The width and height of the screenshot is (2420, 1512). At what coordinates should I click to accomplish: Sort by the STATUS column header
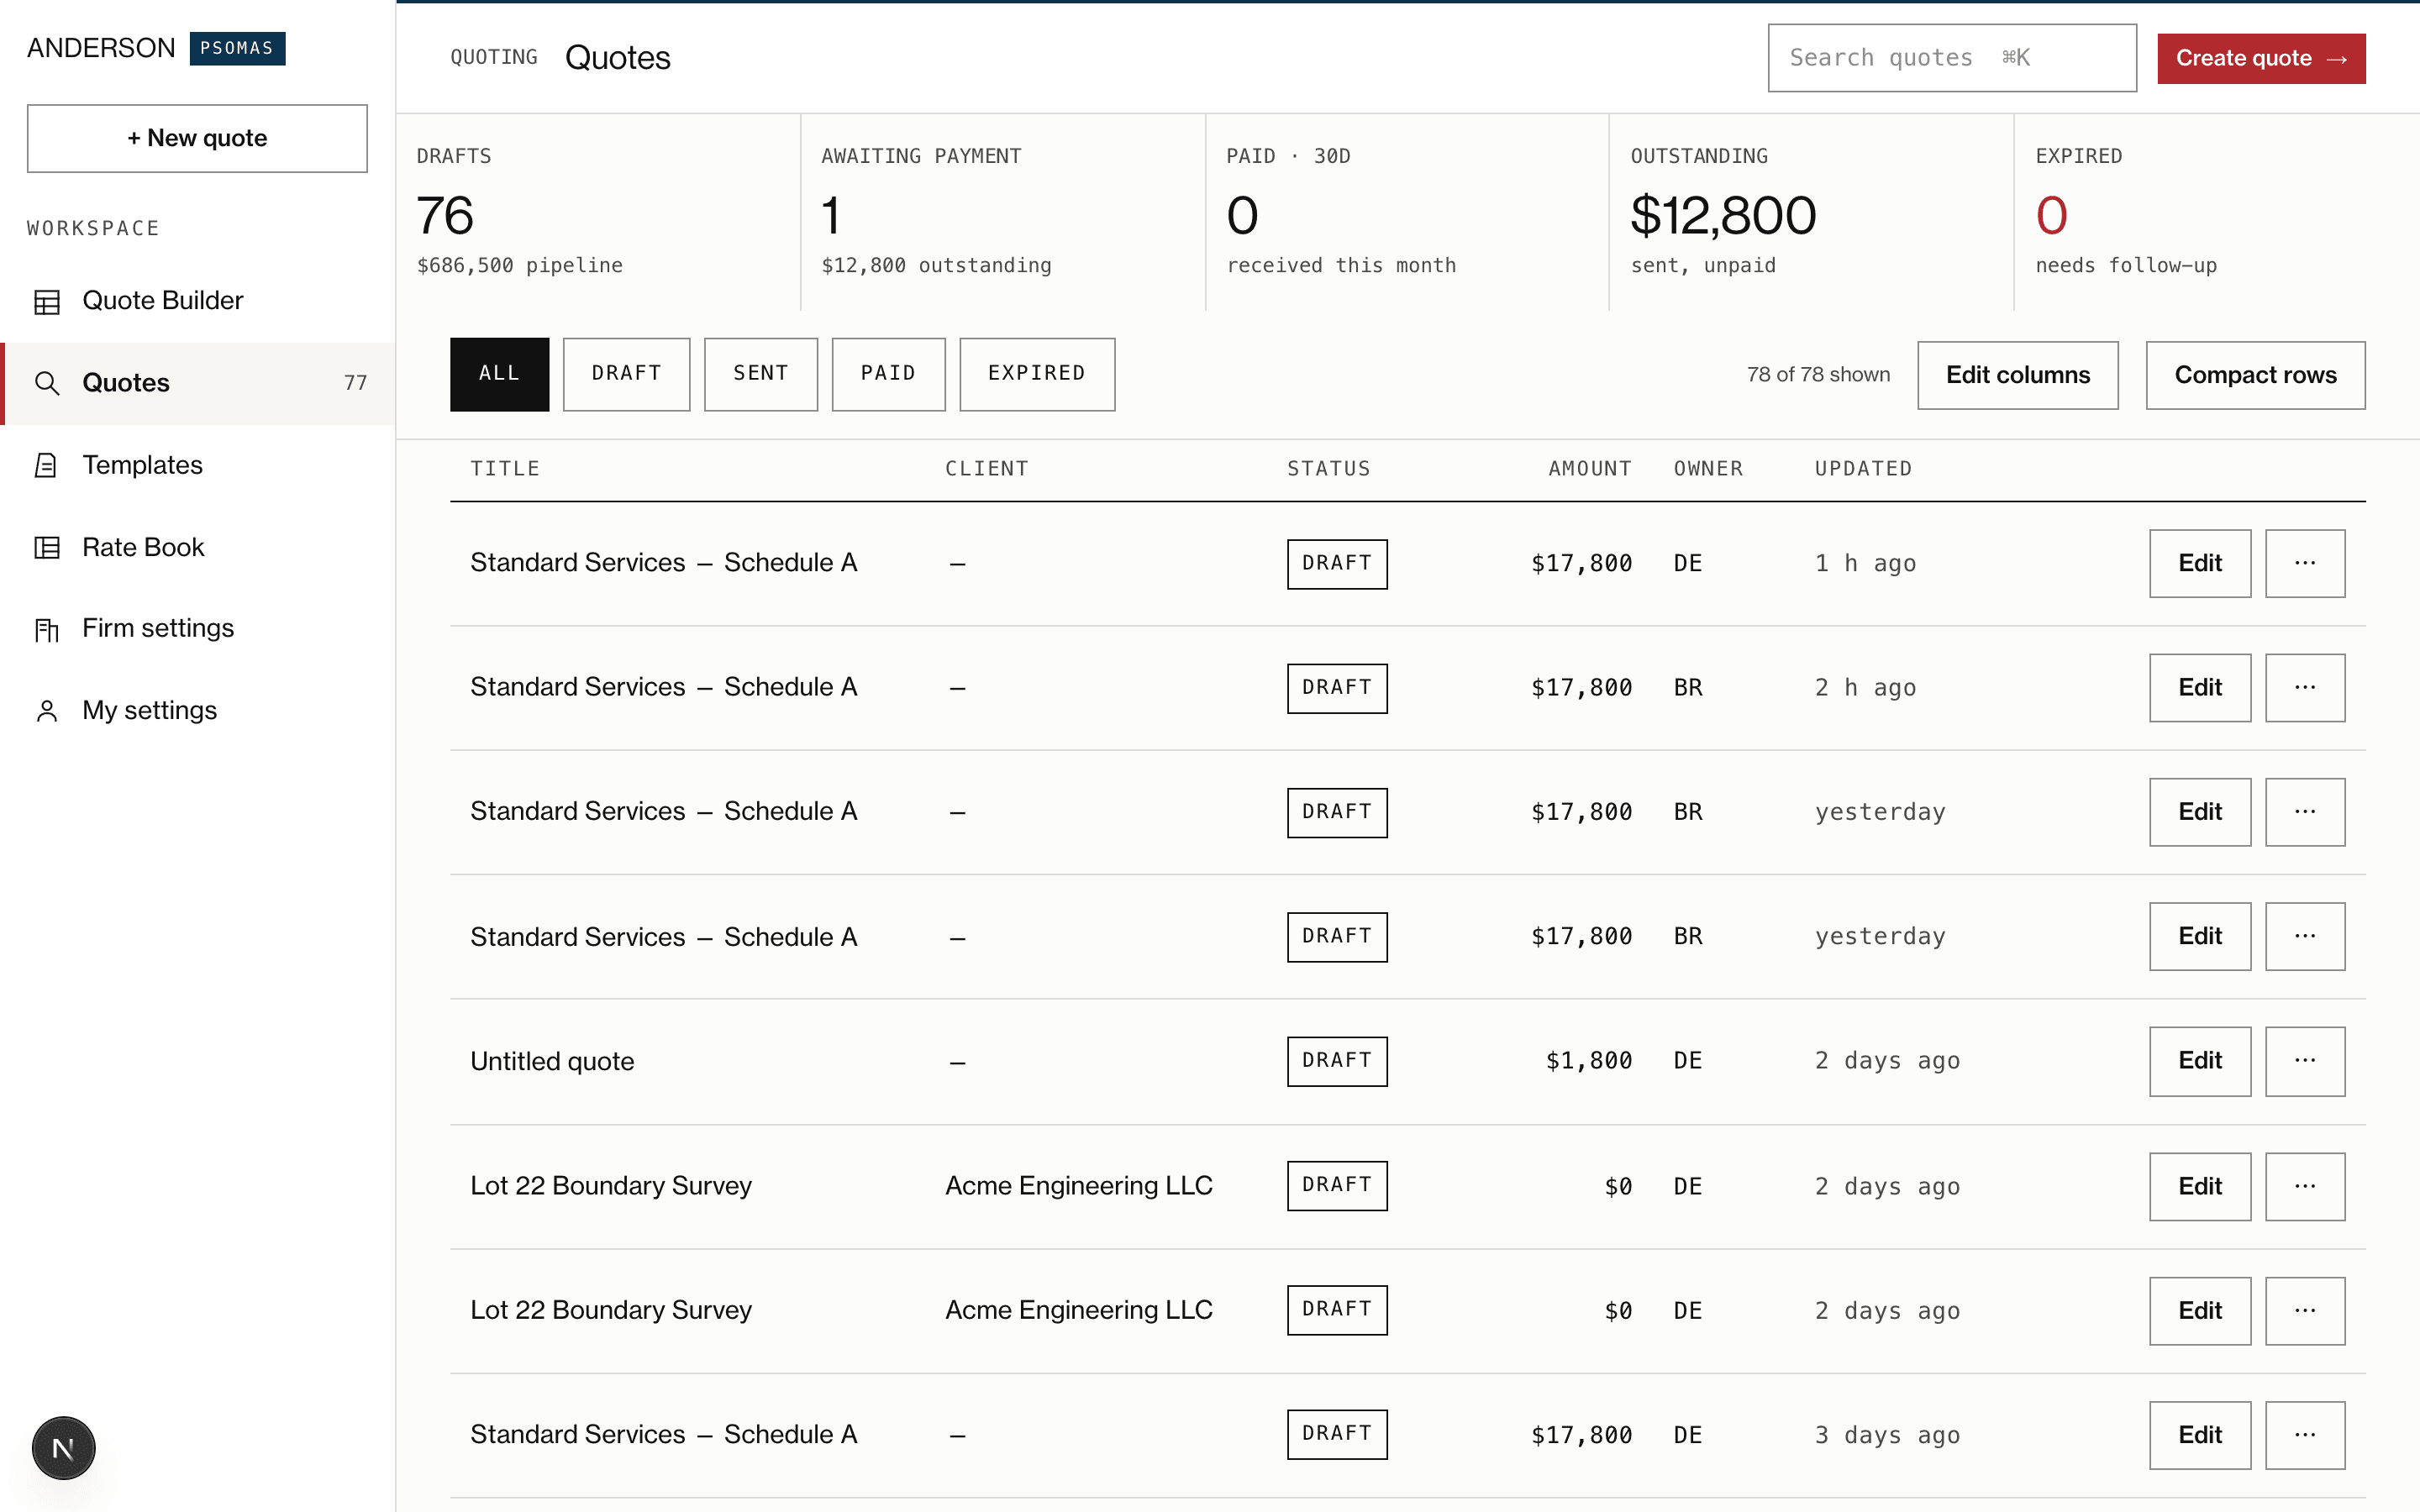[x=1328, y=469]
